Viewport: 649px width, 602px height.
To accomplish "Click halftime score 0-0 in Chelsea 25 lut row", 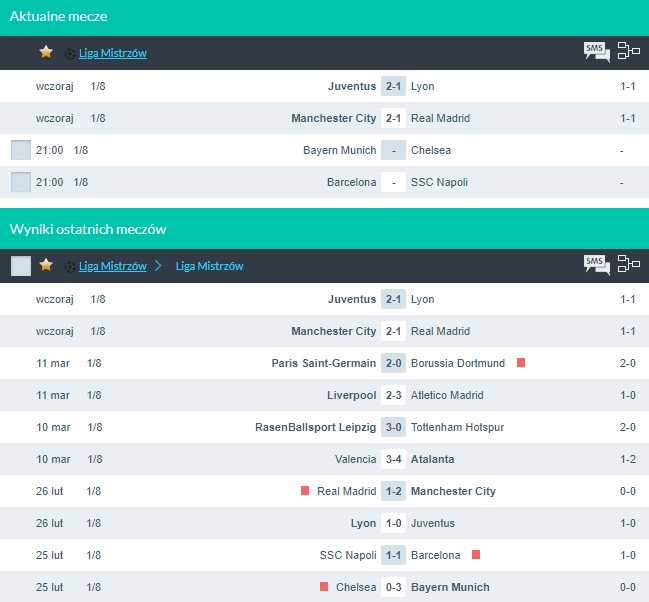I will [627, 587].
